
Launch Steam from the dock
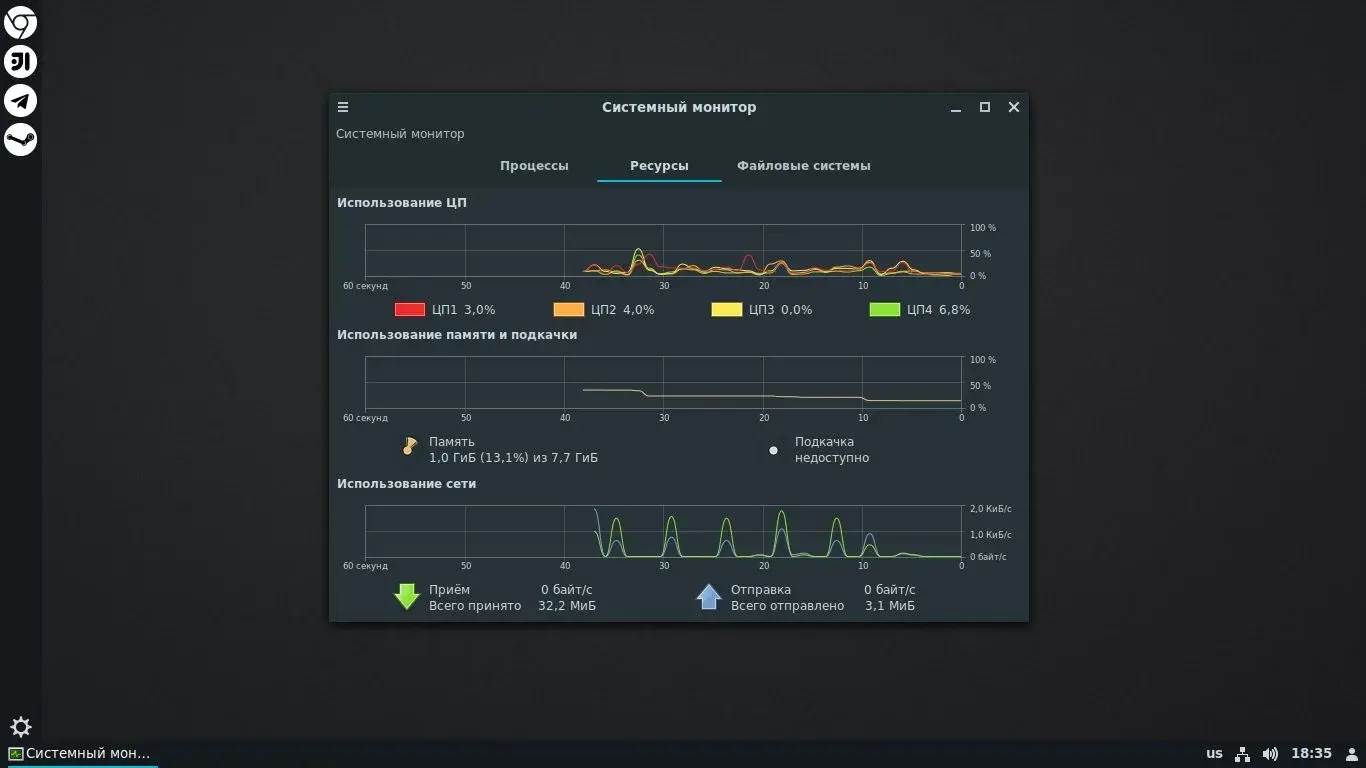(x=20, y=139)
